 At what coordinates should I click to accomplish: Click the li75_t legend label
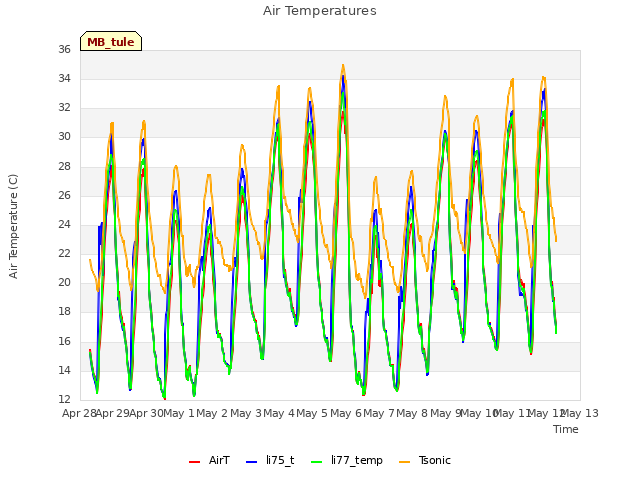point(280,460)
